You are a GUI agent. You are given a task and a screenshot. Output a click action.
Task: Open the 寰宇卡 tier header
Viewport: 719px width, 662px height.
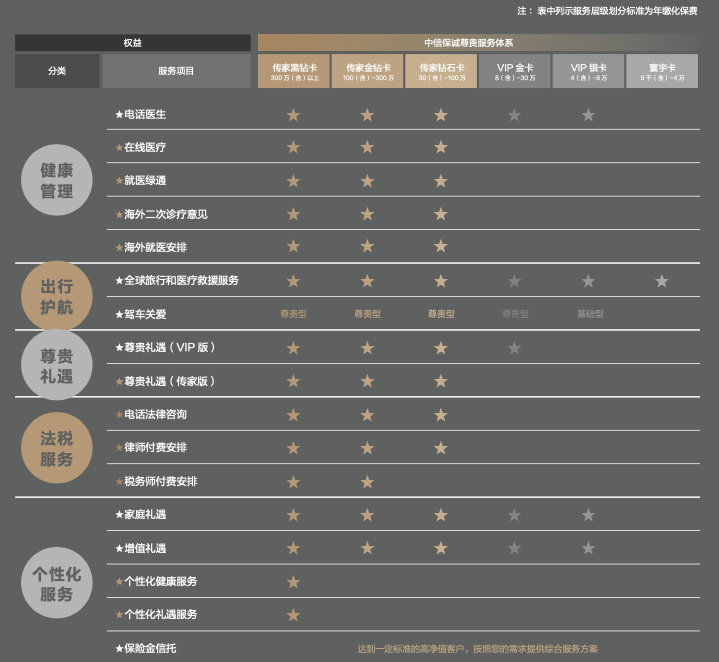[662, 71]
